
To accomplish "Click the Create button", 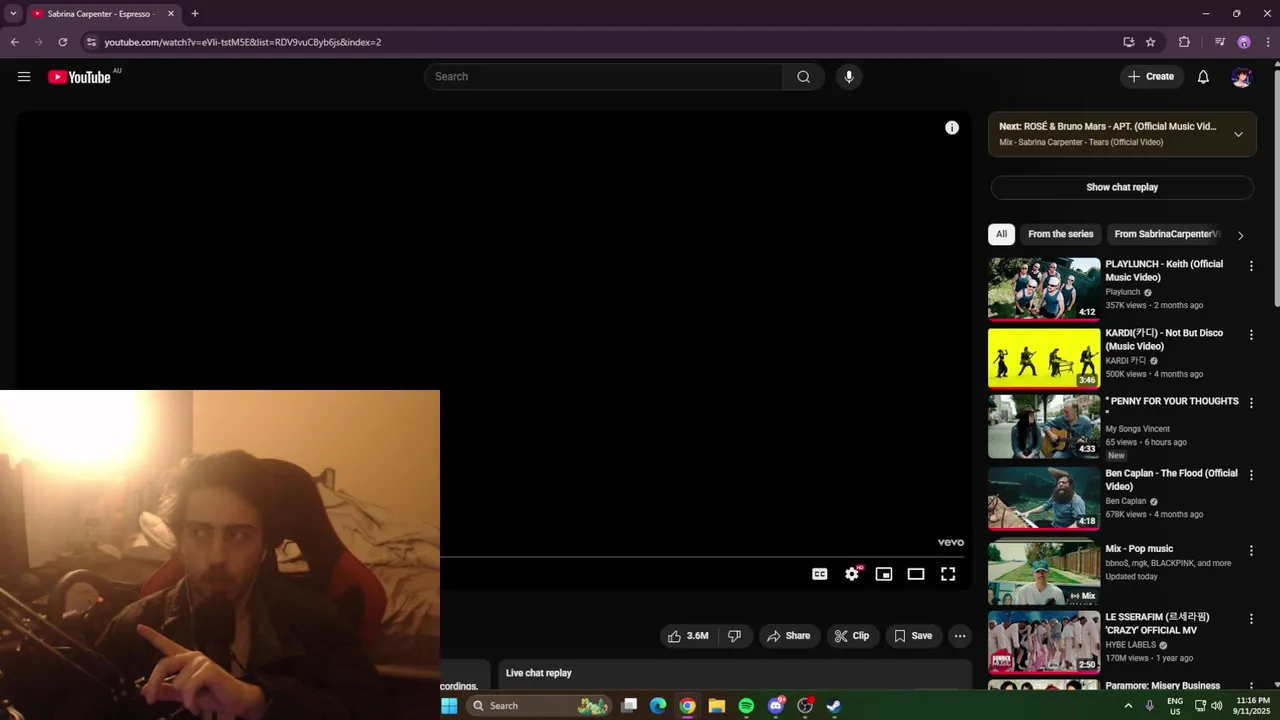I will [1151, 77].
